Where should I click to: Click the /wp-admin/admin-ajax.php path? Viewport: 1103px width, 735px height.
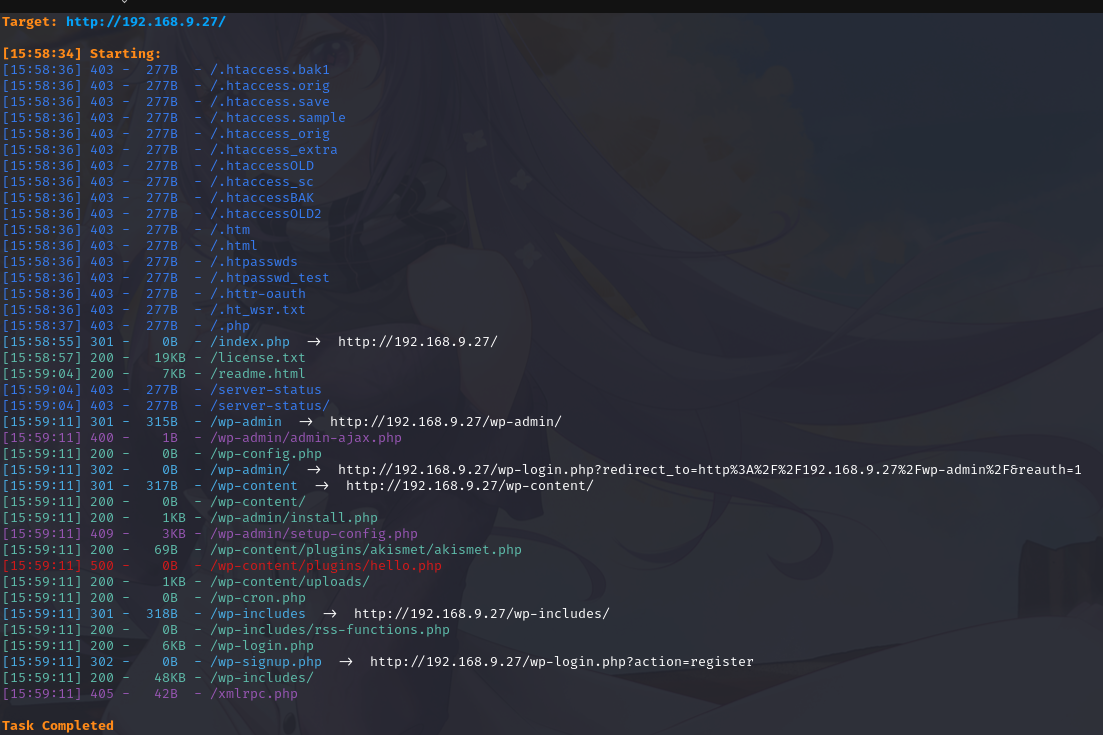pos(306,437)
